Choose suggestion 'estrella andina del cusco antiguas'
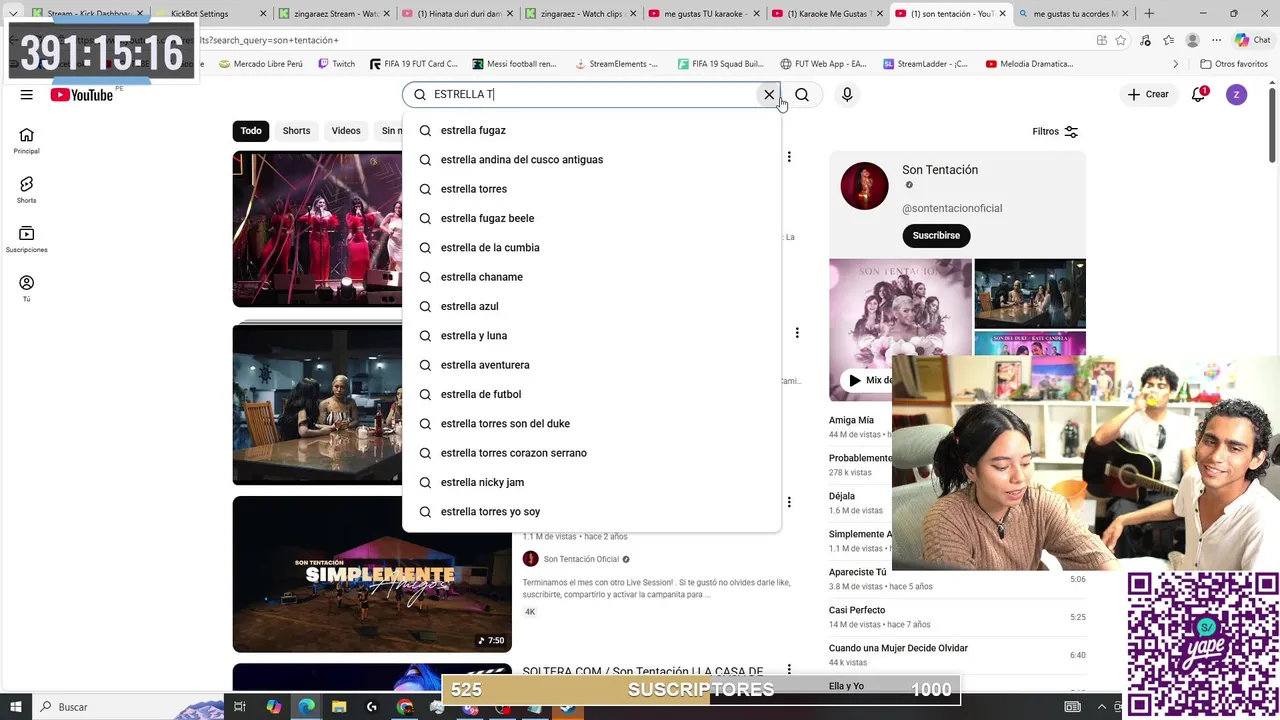 591,160
